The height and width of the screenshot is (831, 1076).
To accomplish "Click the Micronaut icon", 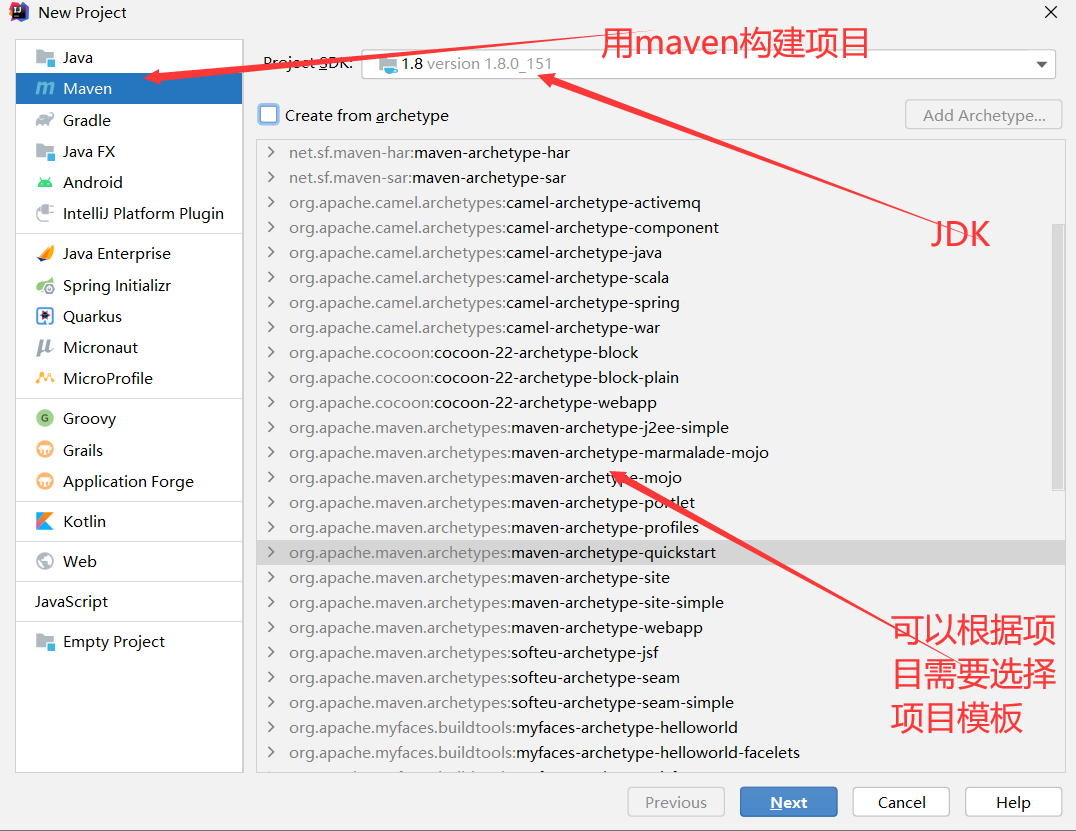I will point(45,347).
